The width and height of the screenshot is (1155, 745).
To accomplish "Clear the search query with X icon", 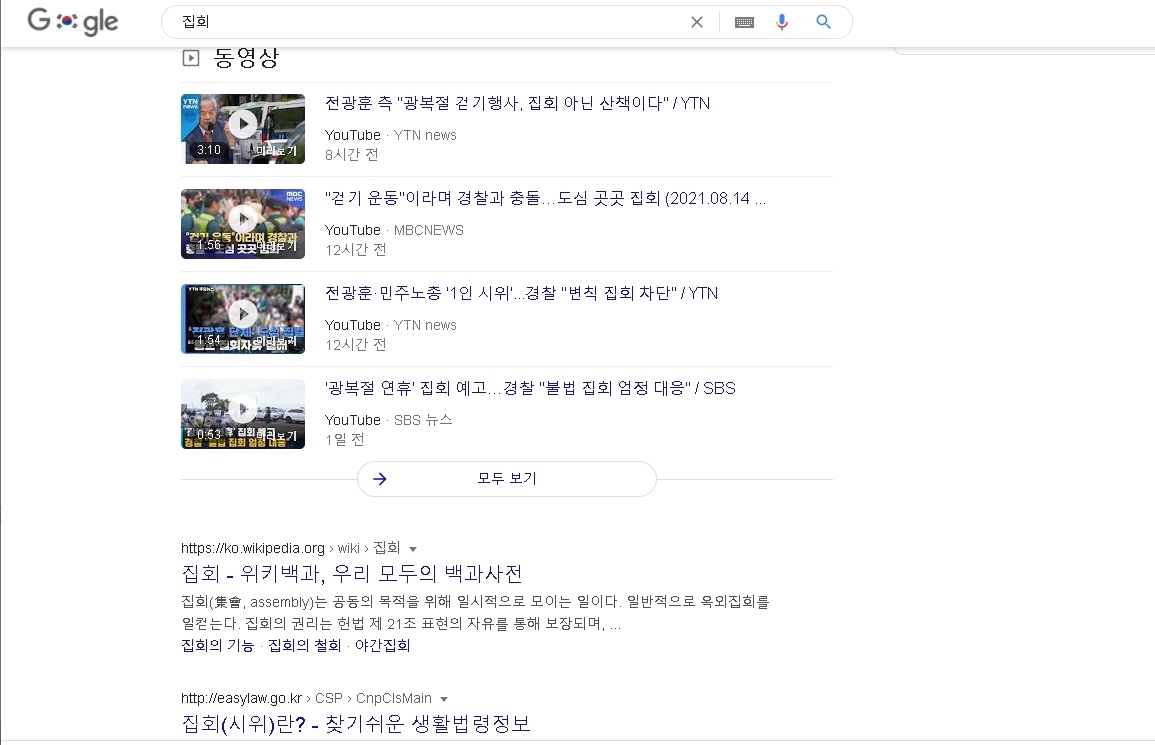I will click(697, 22).
